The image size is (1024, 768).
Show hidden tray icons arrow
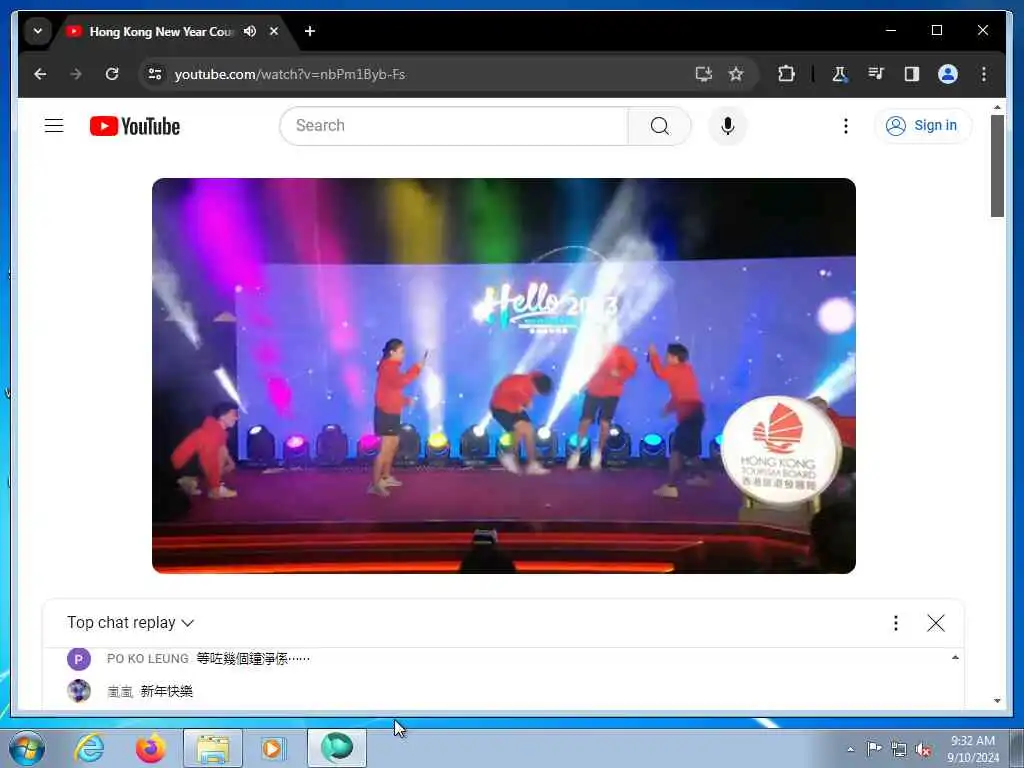pyautogui.click(x=850, y=749)
